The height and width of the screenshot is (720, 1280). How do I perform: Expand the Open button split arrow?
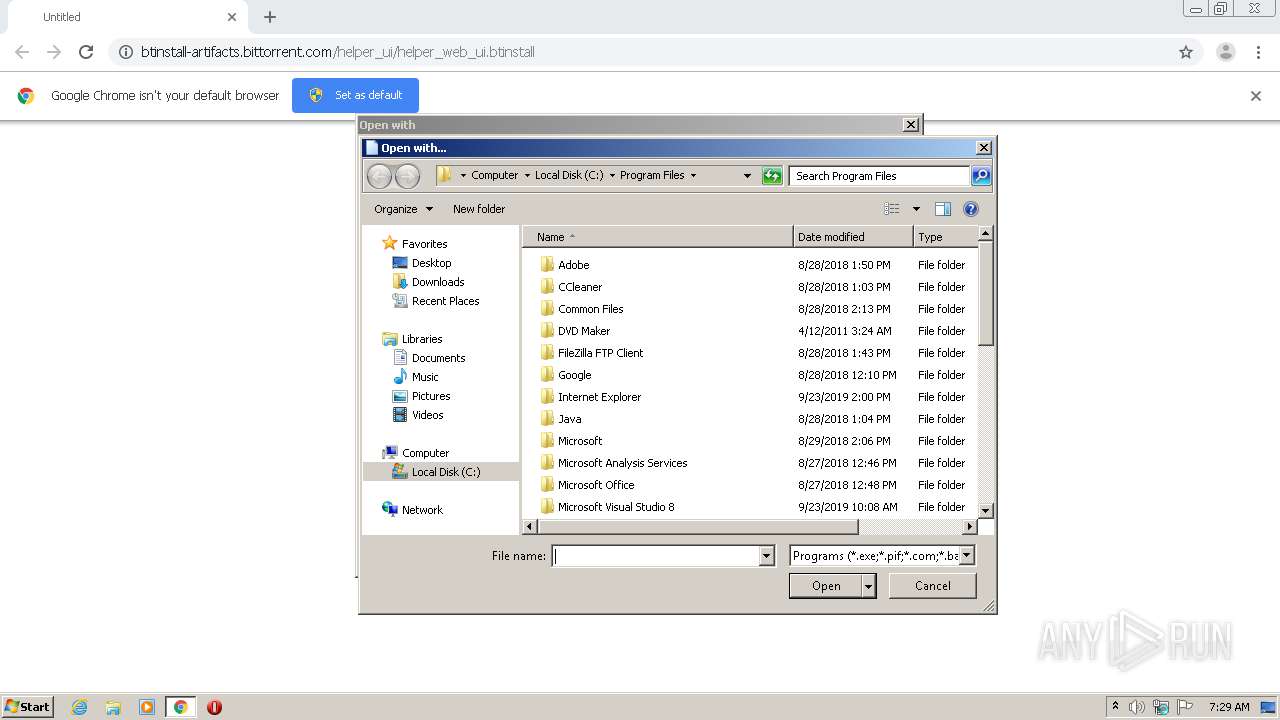[869, 586]
